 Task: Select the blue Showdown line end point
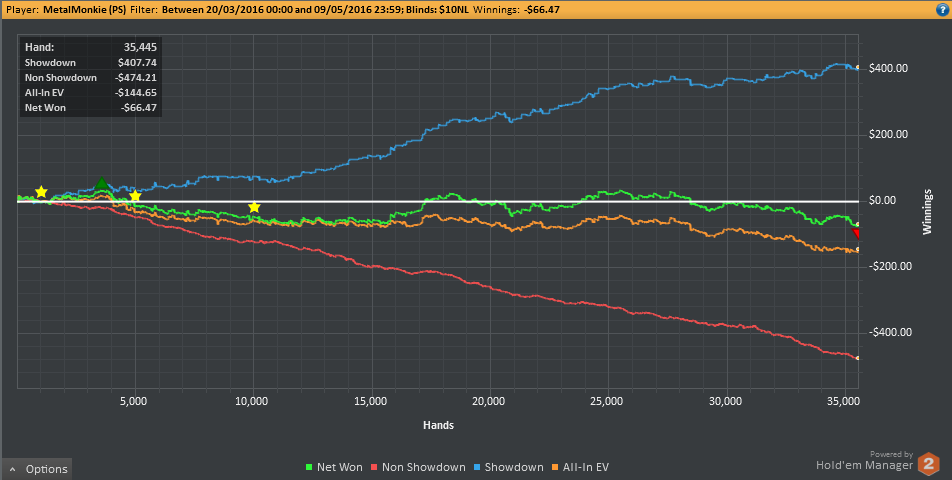click(x=857, y=67)
